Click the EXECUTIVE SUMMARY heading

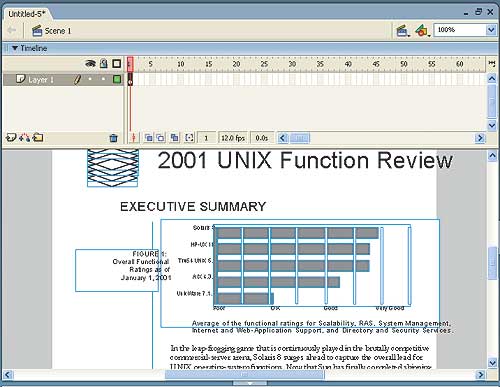193,207
